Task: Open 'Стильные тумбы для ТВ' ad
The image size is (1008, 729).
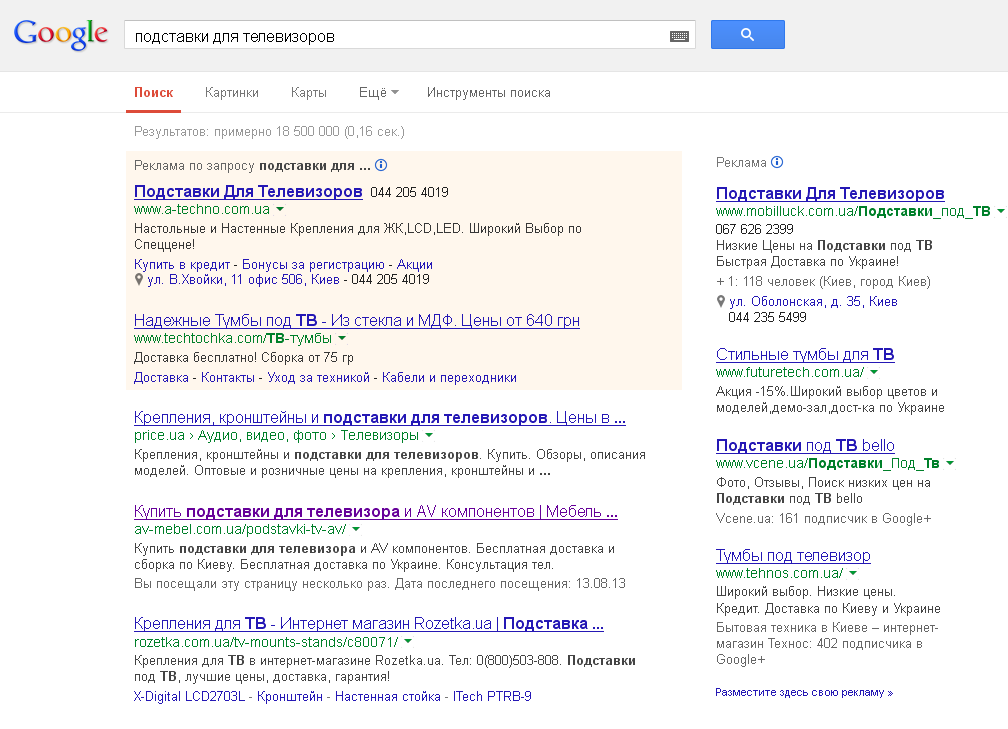Action: tap(805, 355)
